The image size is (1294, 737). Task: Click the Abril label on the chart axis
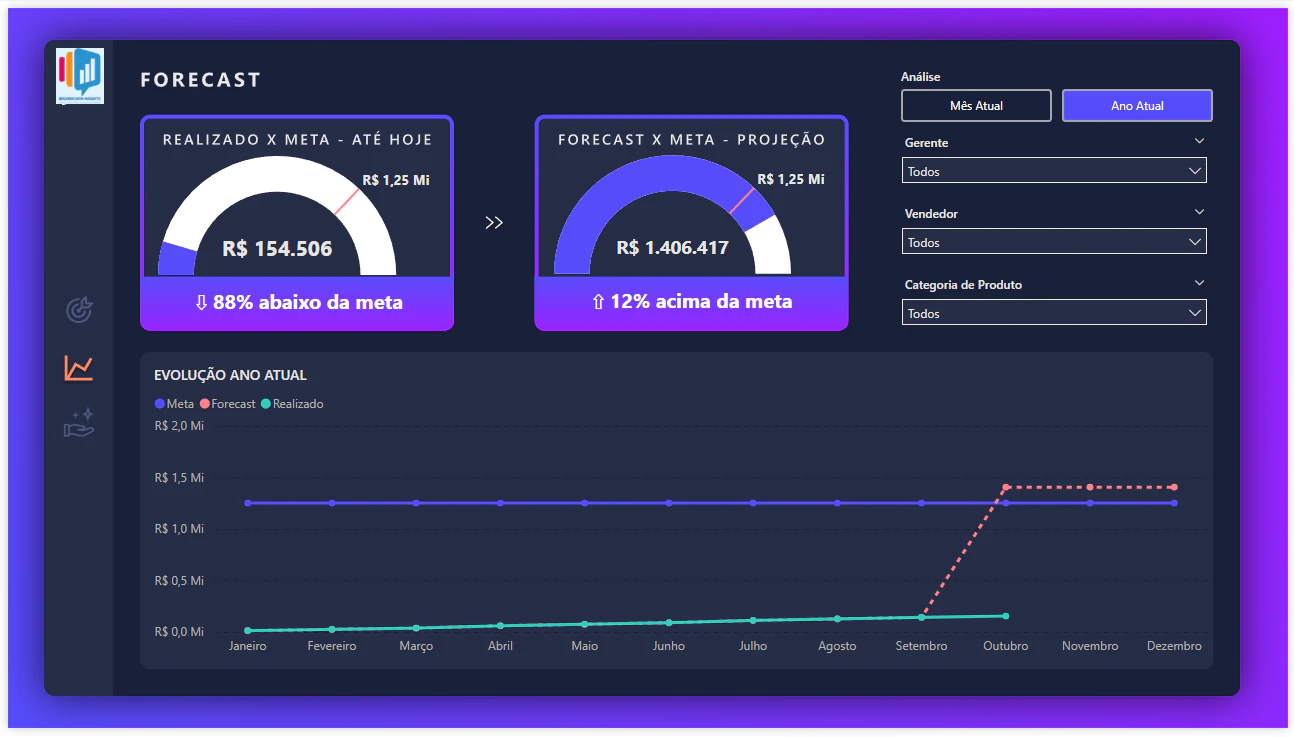[500, 646]
